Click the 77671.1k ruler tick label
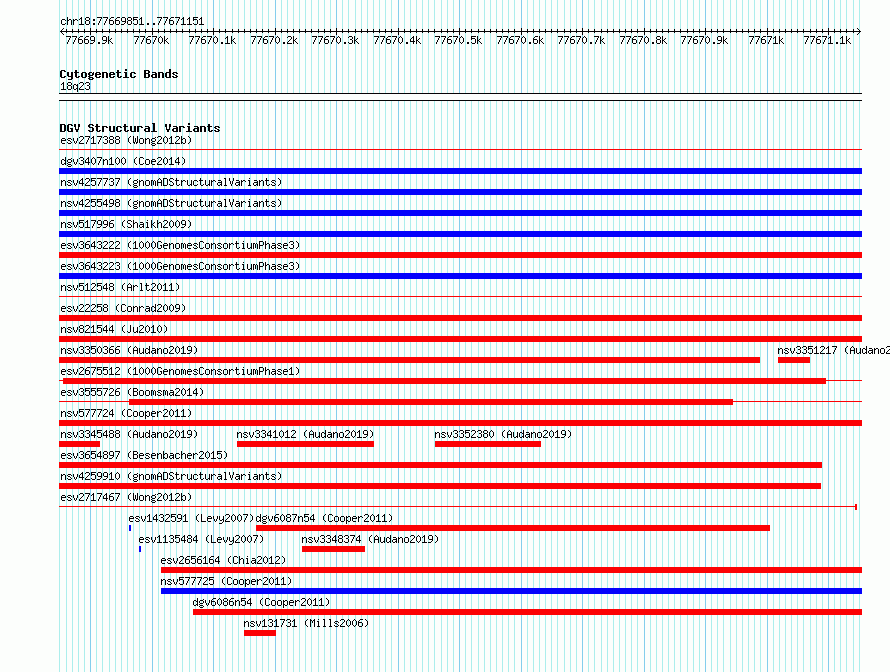Screen dimensions: 890x672 (x=827, y=40)
